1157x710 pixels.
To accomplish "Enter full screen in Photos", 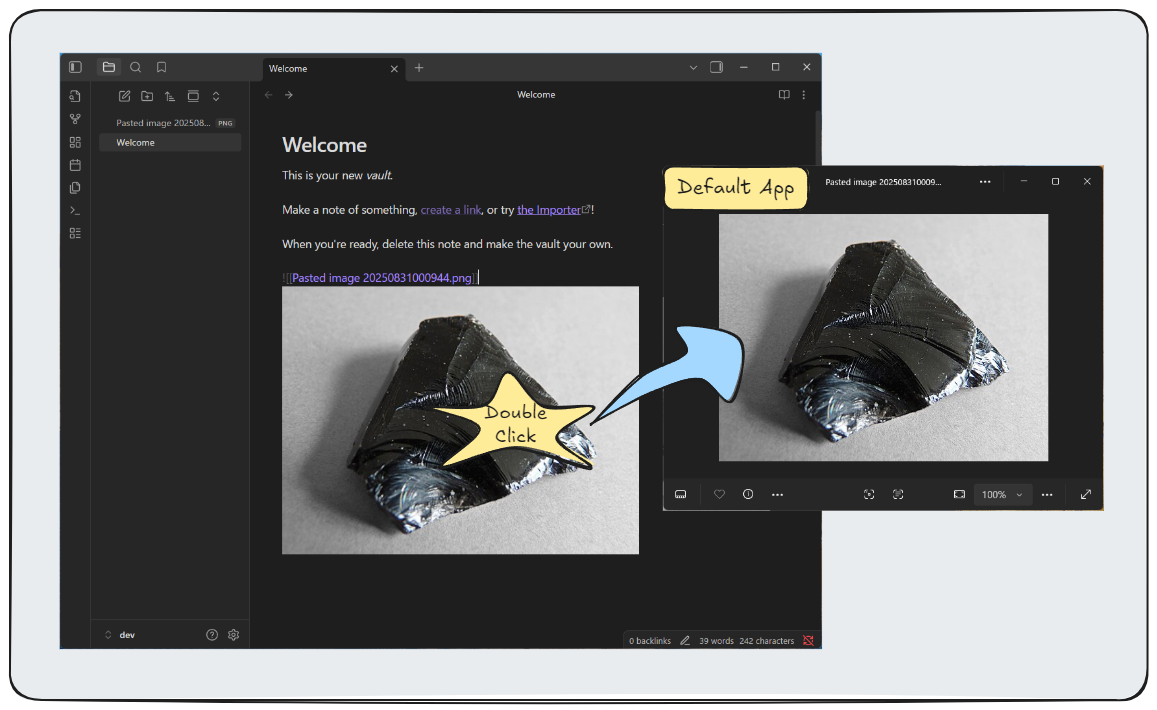I will 1086,494.
